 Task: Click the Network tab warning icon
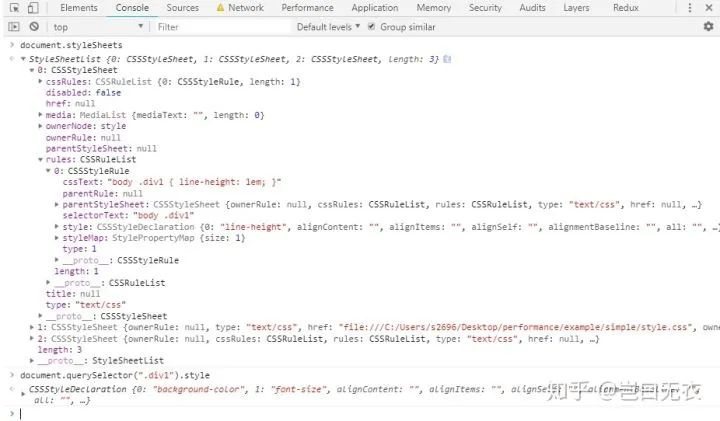[220, 8]
